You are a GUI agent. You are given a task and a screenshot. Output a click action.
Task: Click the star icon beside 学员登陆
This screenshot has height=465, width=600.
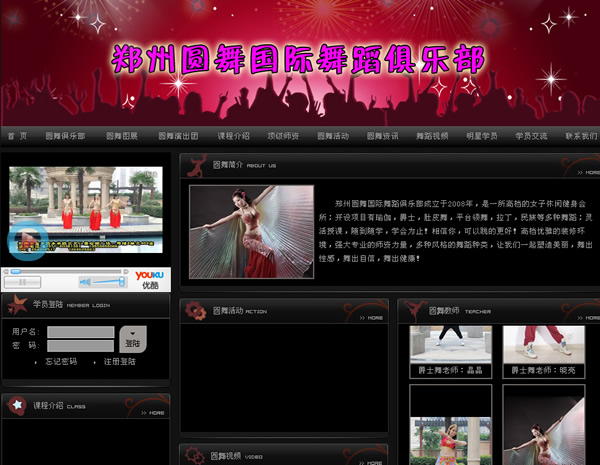pos(17,305)
